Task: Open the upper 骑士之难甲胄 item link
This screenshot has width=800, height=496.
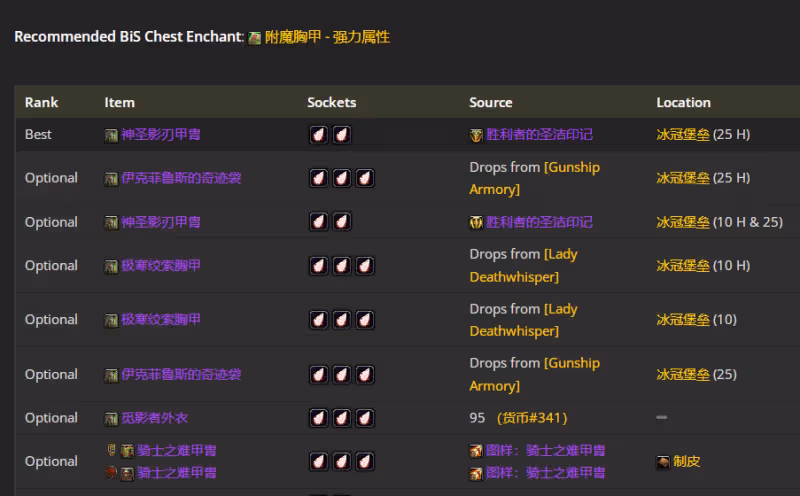Action: coord(177,451)
